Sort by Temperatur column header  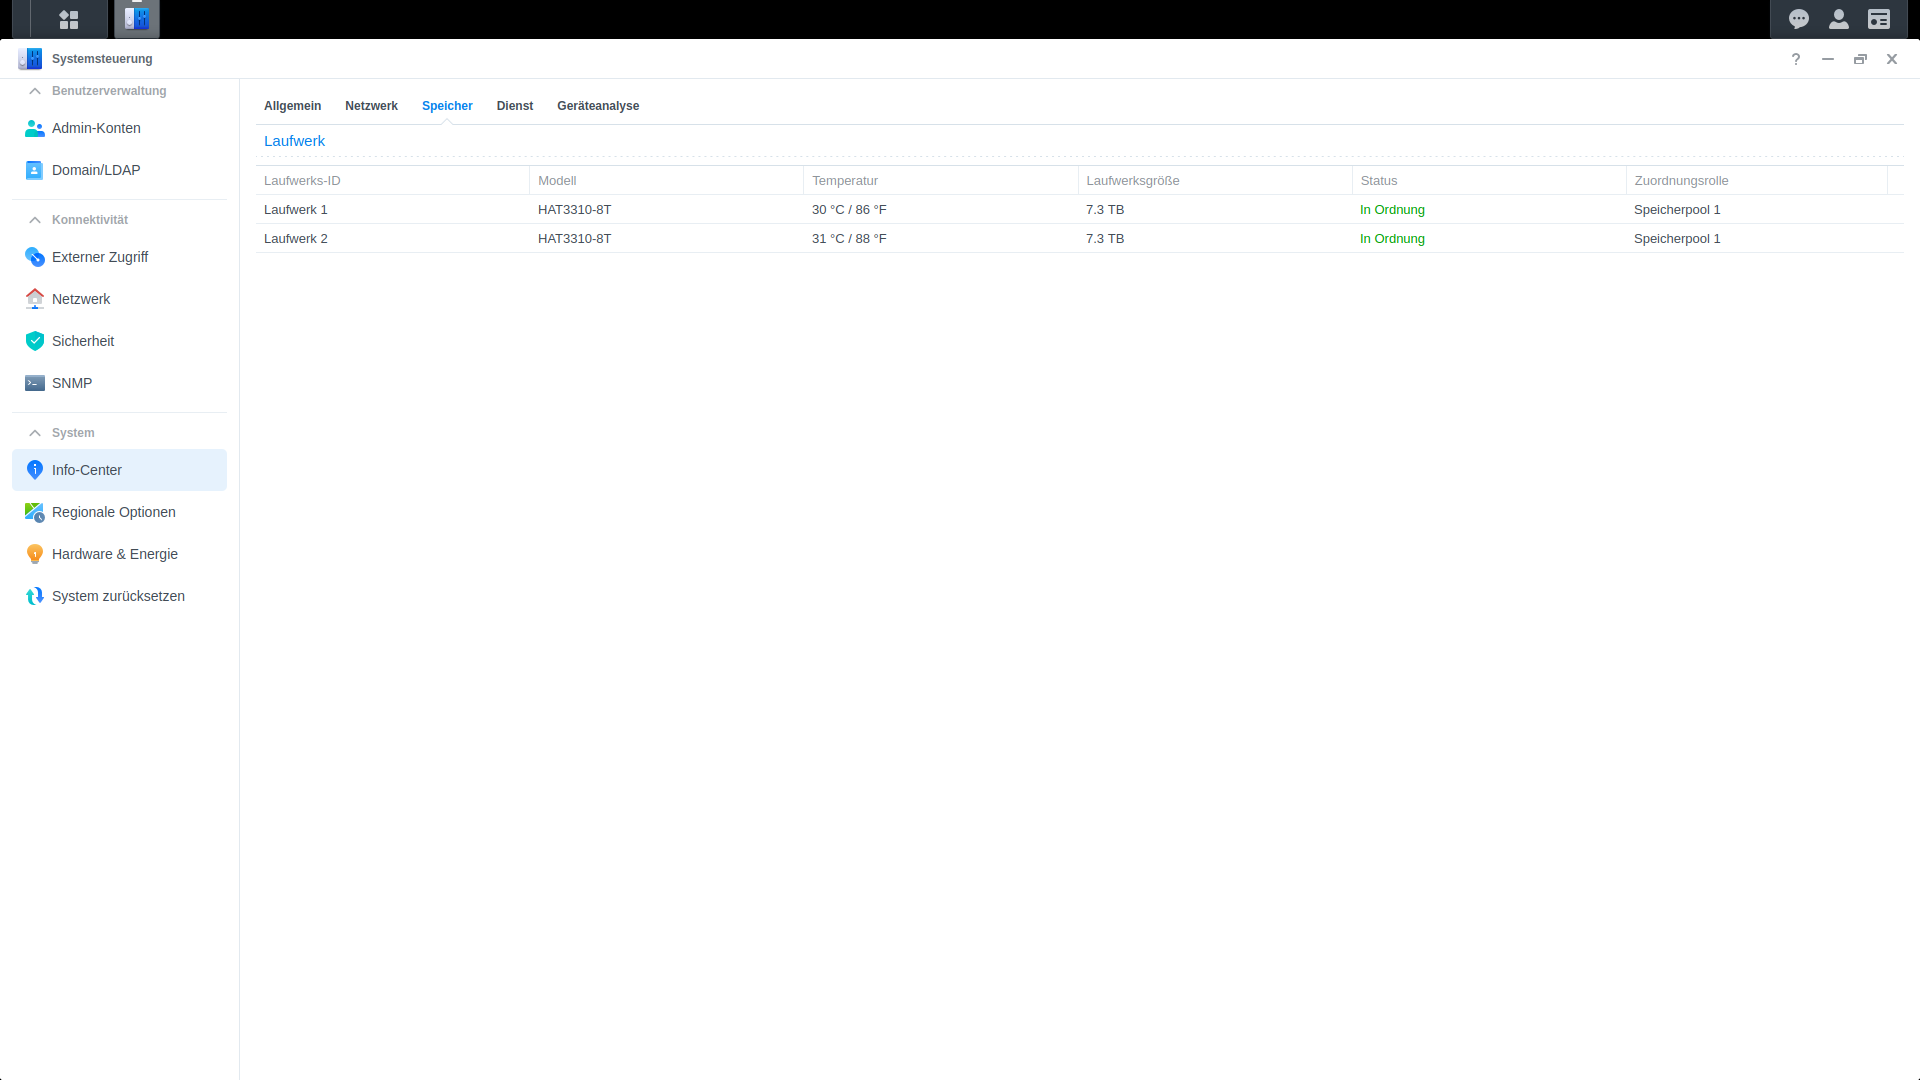coord(845,181)
